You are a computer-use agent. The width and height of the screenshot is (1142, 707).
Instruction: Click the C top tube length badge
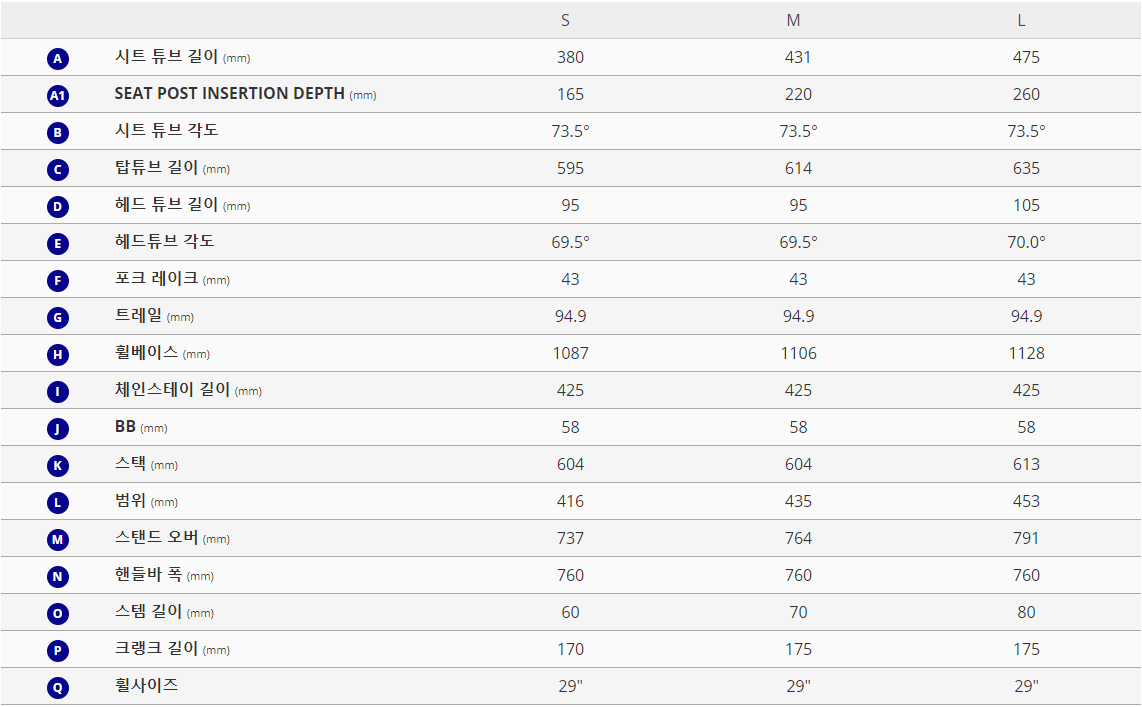click(58, 170)
